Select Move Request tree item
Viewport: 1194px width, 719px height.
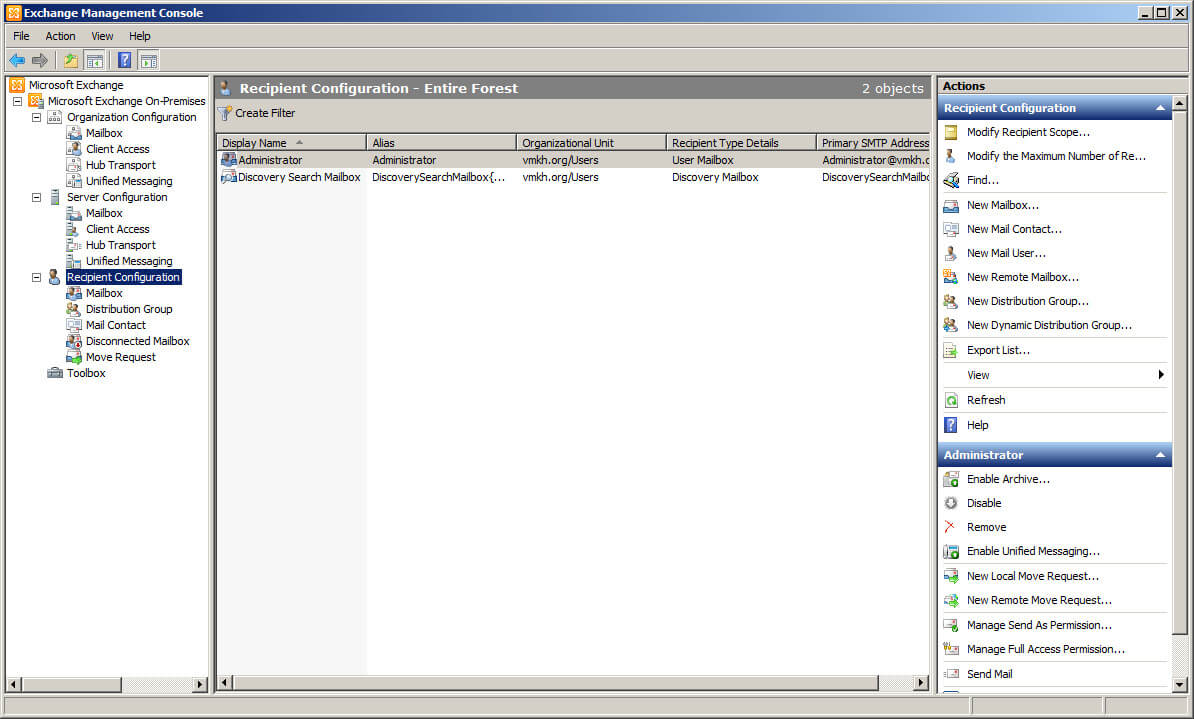tap(120, 357)
